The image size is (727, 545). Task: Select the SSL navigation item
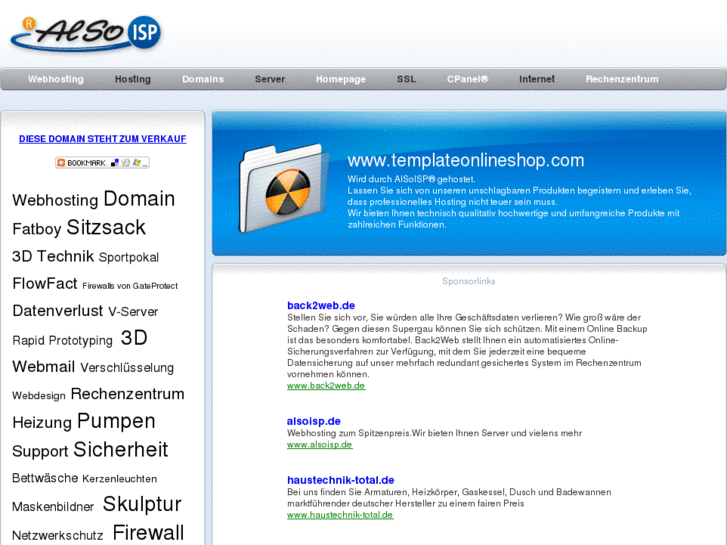click(x=406, y=79)
